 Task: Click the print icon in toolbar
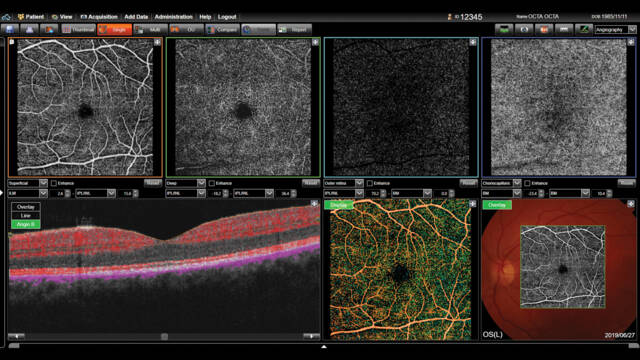(x=29, y=29)
